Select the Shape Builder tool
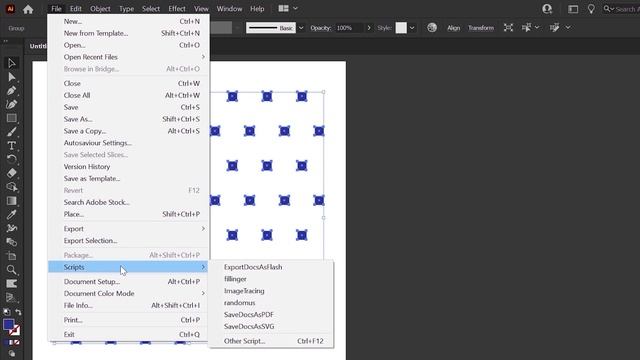 11,187
